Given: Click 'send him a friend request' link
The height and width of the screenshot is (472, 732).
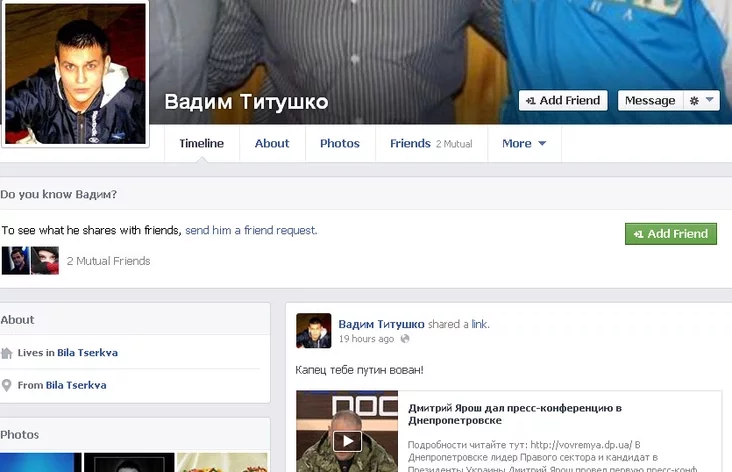Looking at the screenshot, I should pos(251,230).
